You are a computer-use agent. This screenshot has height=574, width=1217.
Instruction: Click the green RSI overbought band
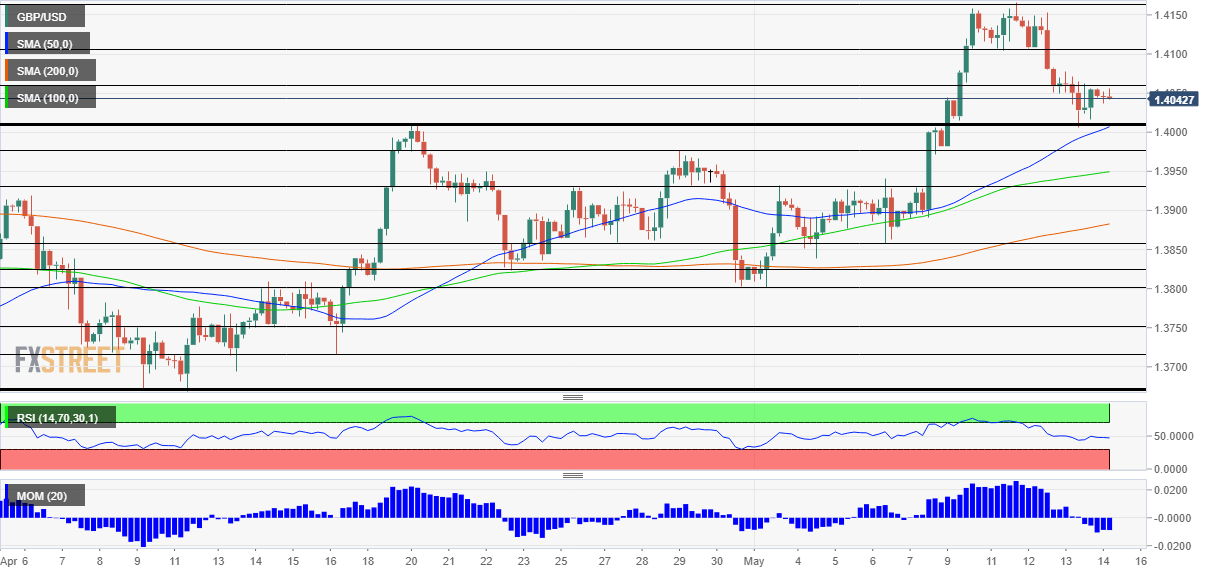pos(600,412)
